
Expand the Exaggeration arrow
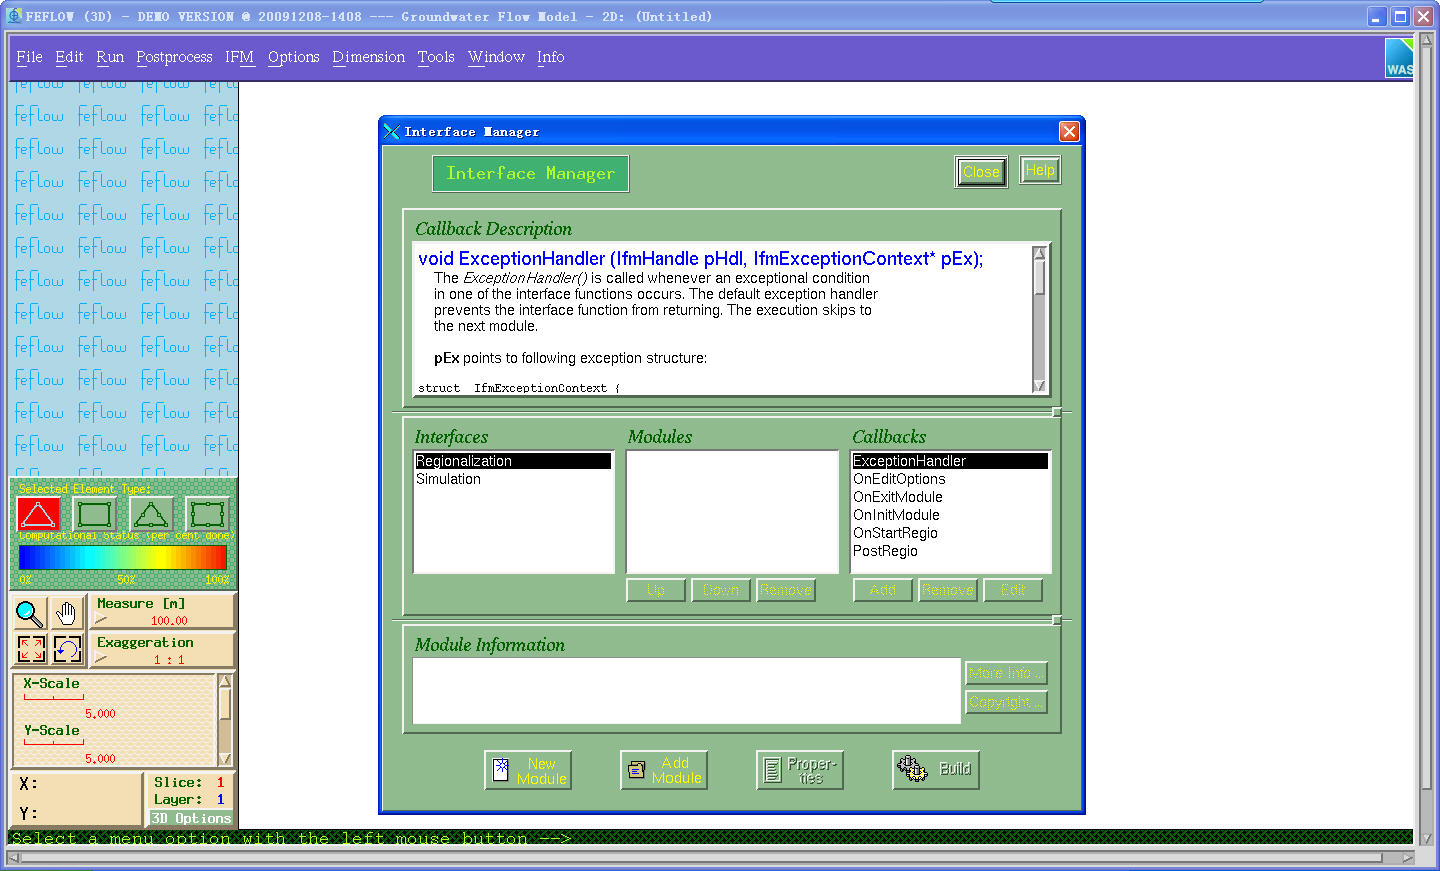101,660
